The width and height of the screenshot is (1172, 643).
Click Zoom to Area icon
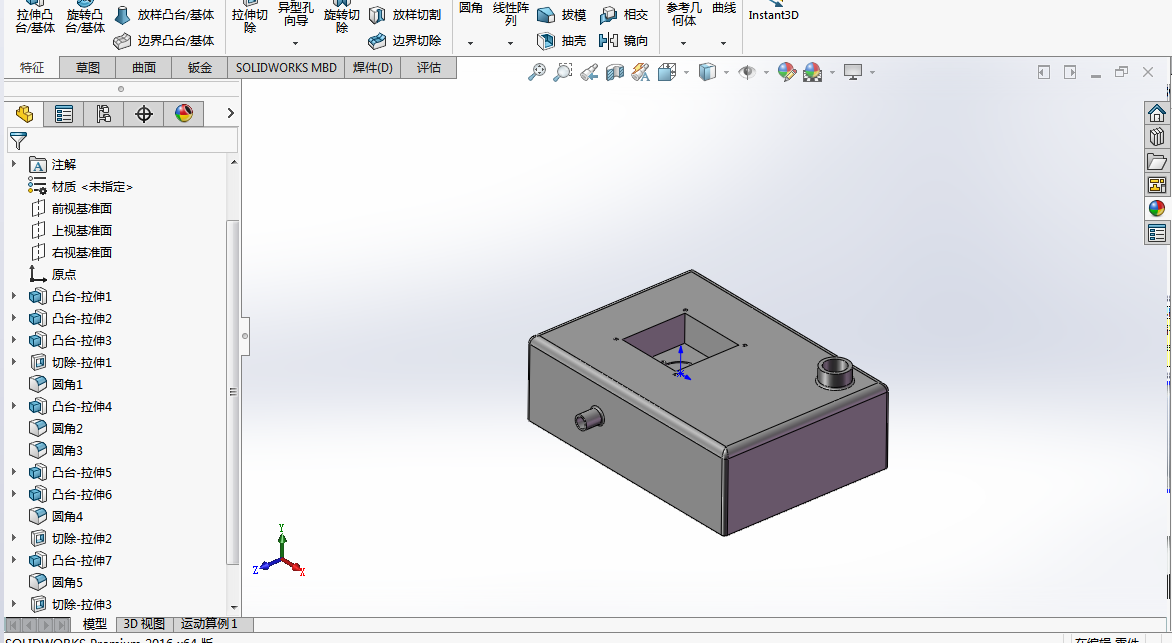point(563,72)
